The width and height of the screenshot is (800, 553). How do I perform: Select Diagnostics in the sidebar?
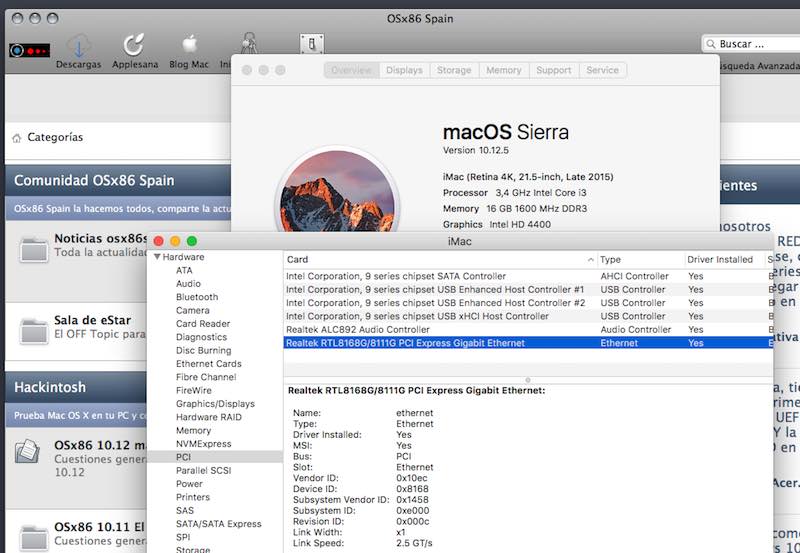[202, 337]
